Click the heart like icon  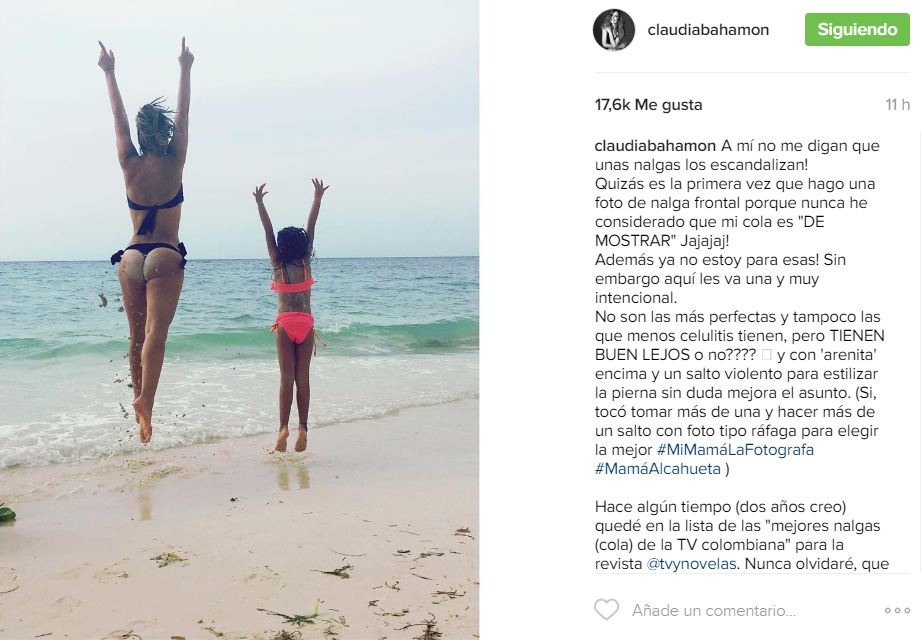coord(606,609)
